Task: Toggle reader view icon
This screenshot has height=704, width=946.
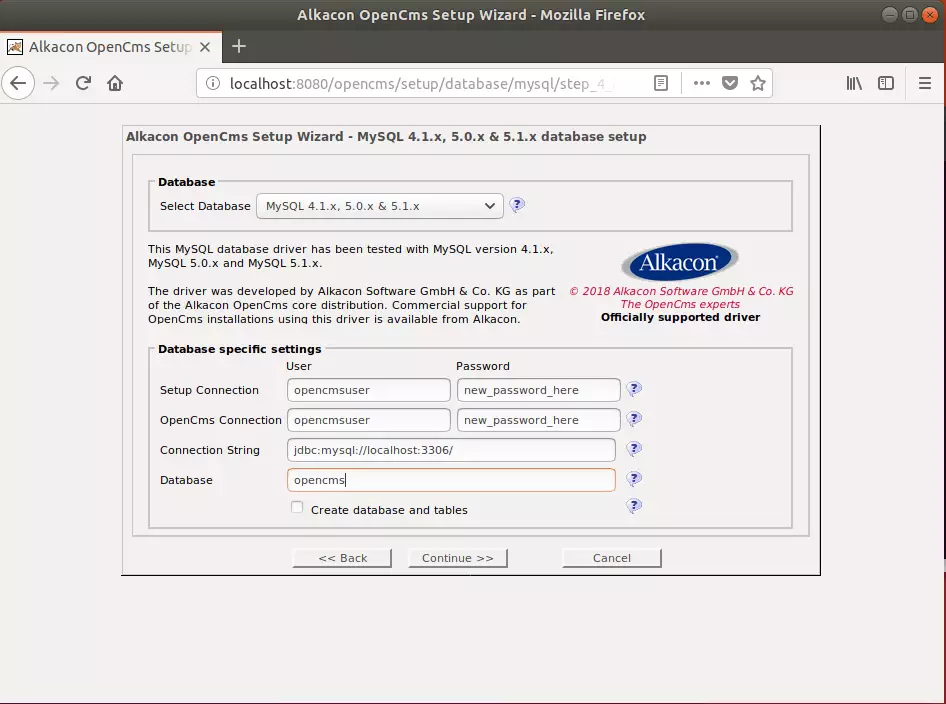Action: 661,83
